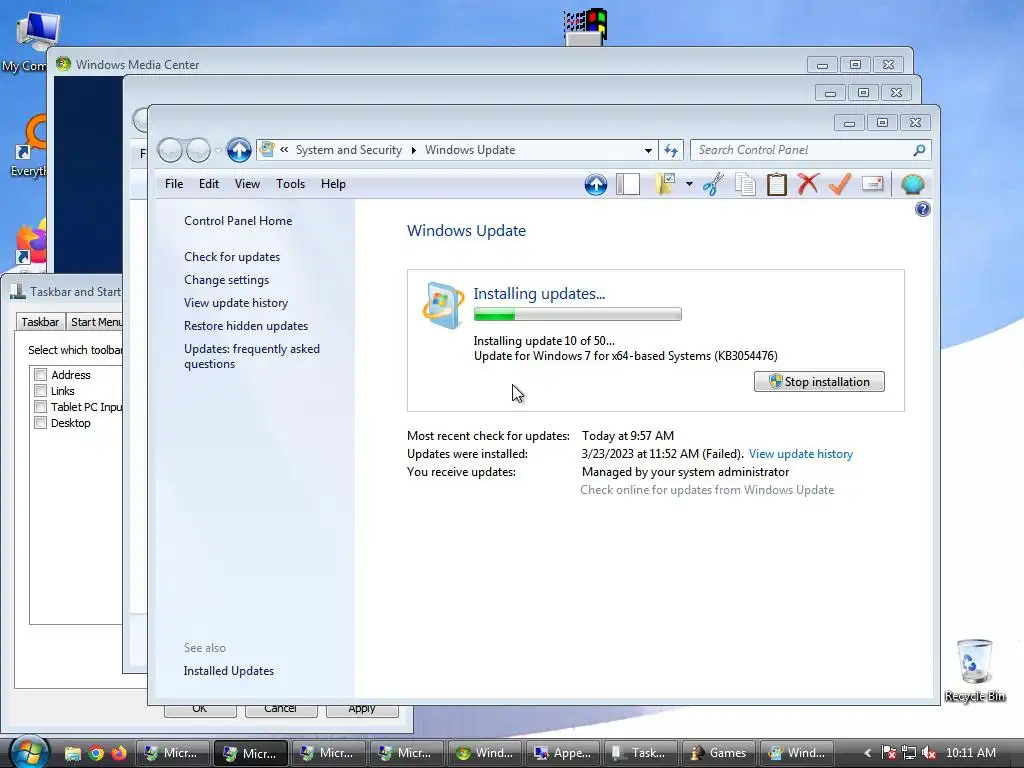The width and height of the screenshot is (1024, 768).
Task: Click the blue Up arrow beside the address bar
Action: [239, 150]
